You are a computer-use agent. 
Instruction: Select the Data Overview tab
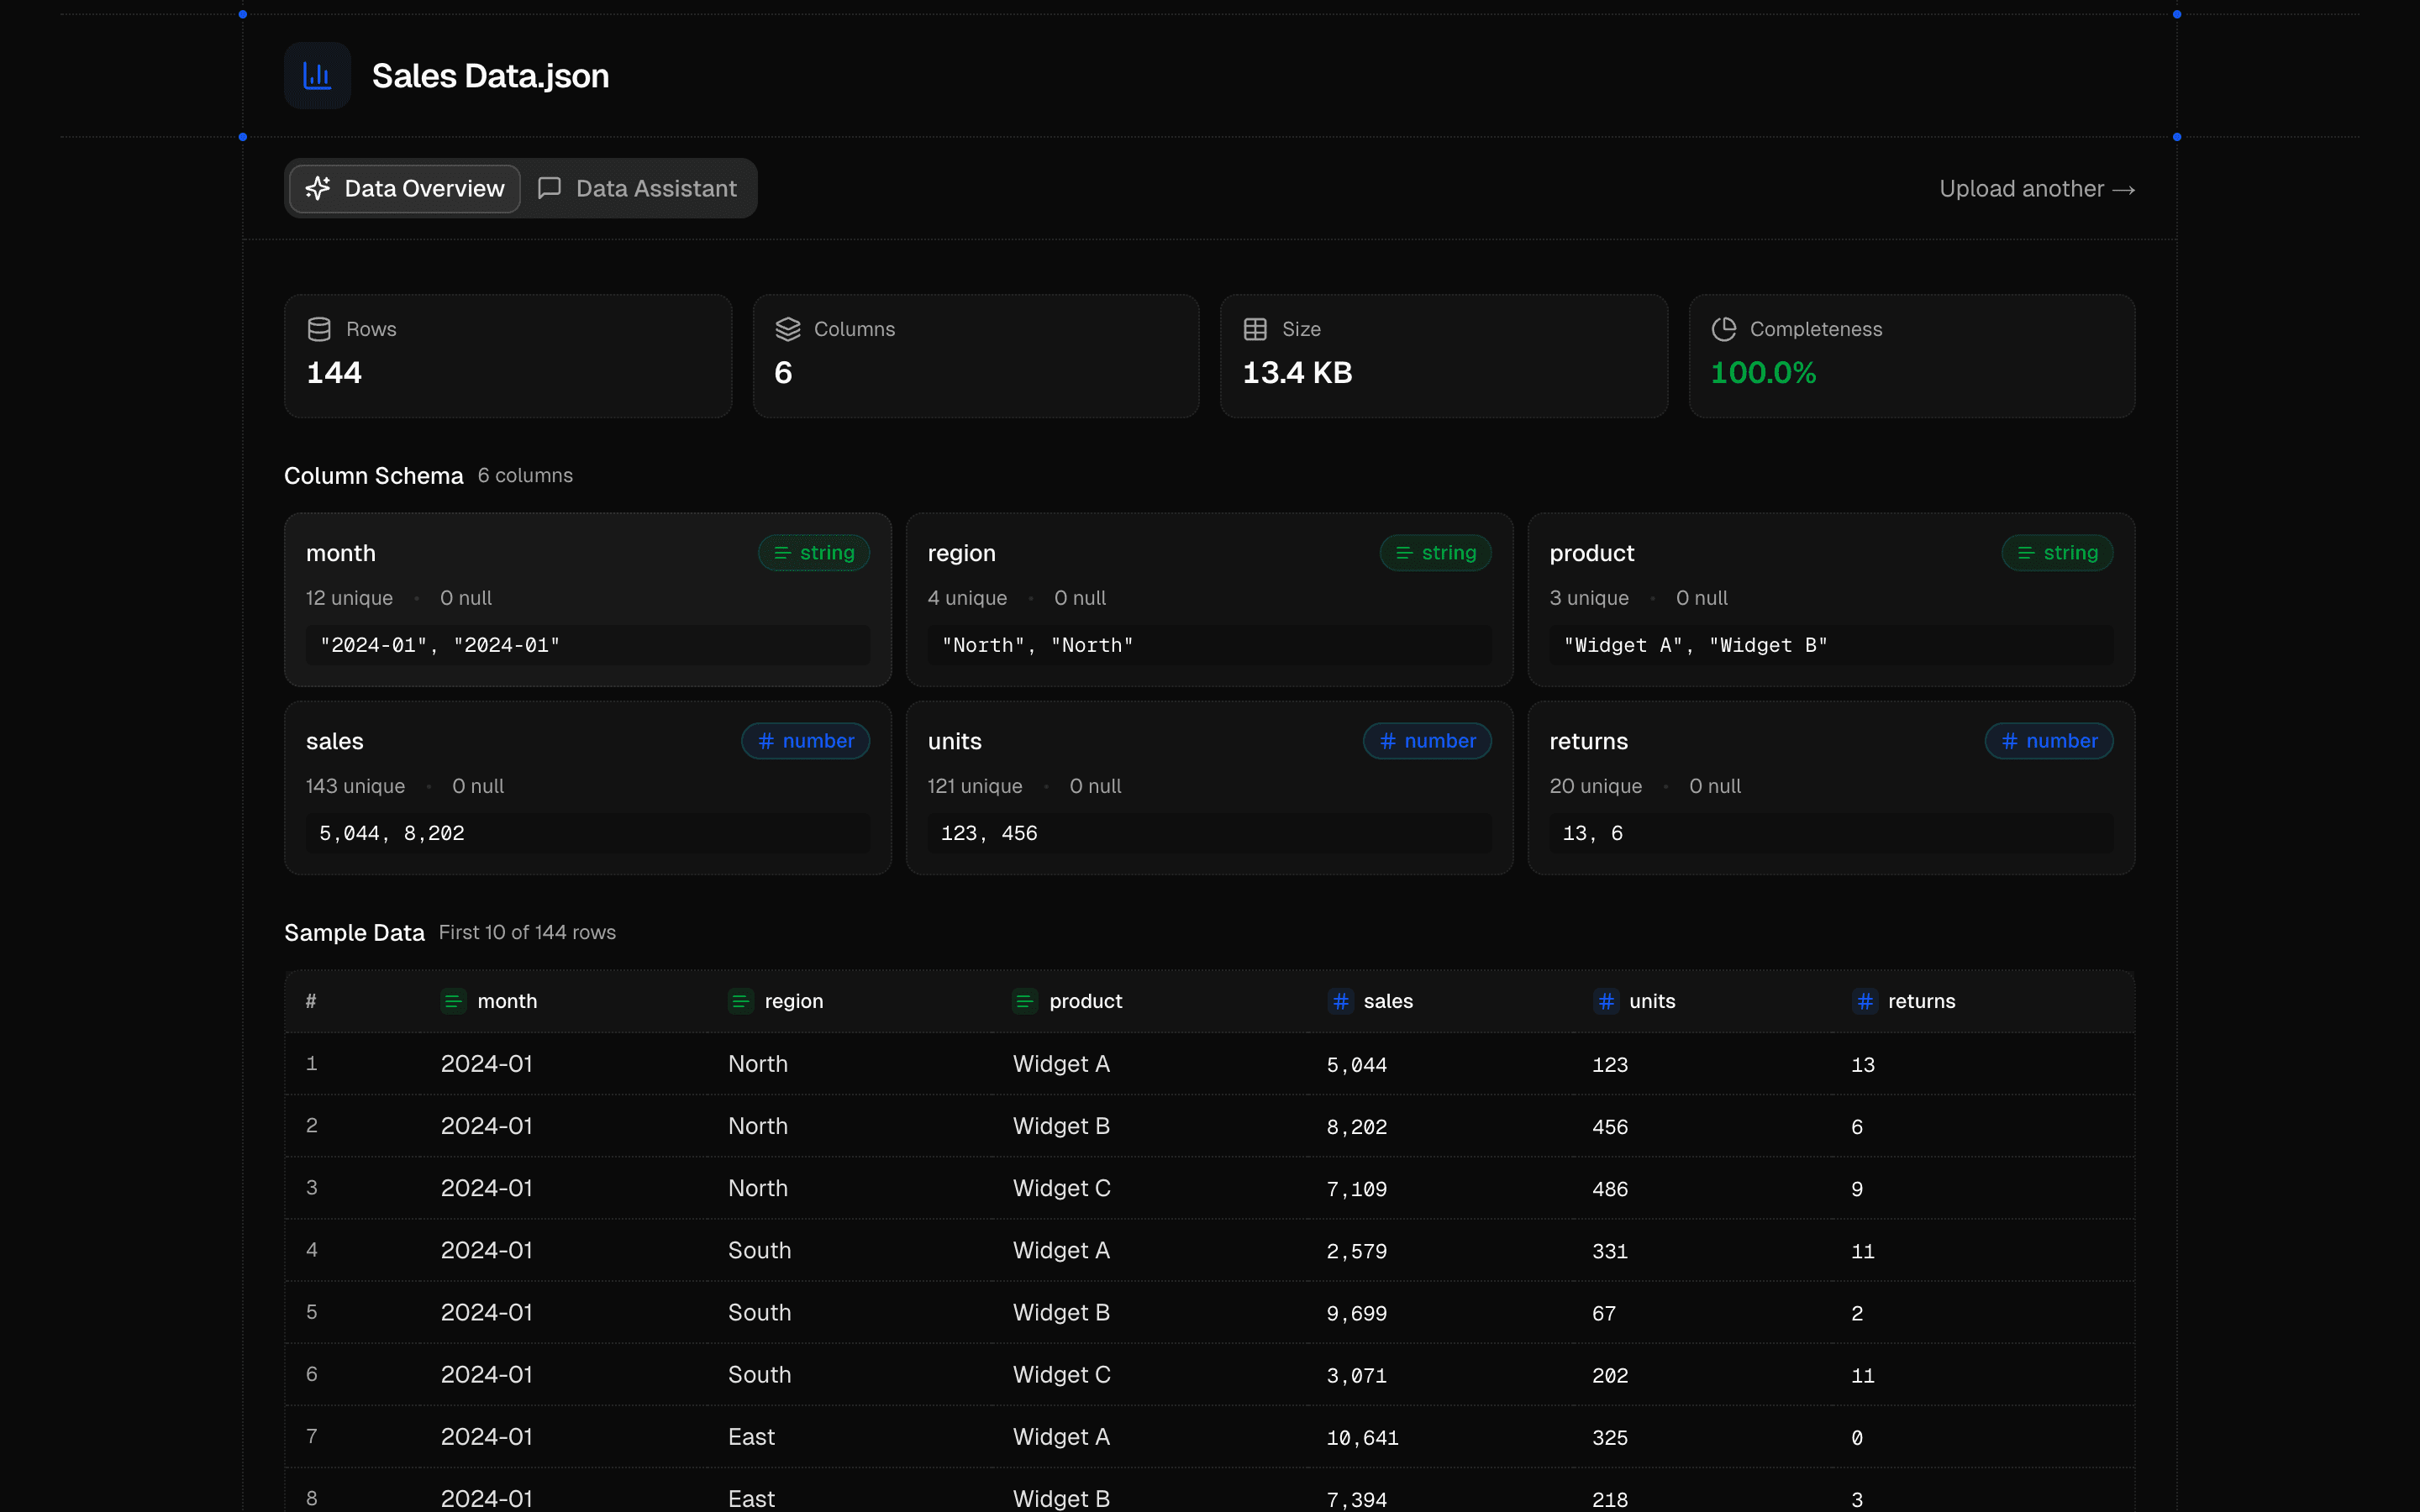404,188
